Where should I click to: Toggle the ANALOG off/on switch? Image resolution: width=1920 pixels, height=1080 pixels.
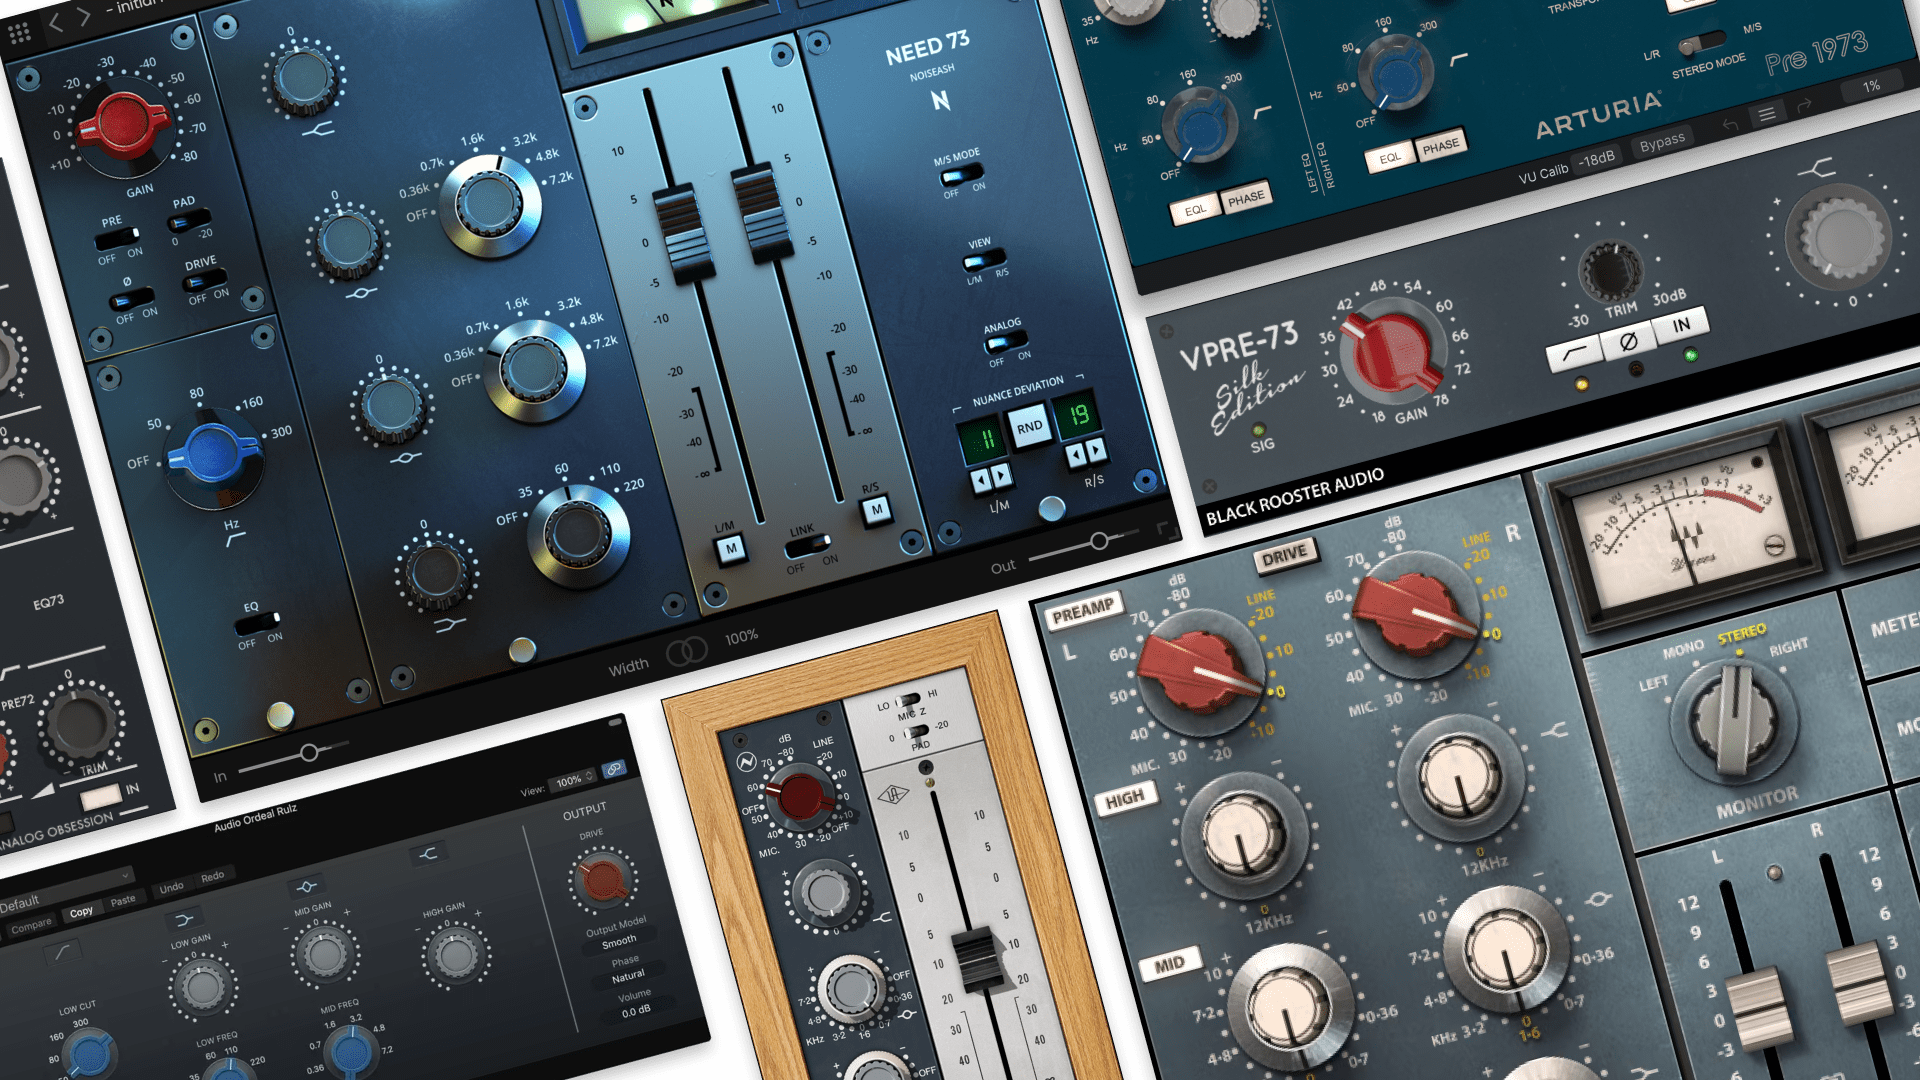click(x=1006, y=342)
